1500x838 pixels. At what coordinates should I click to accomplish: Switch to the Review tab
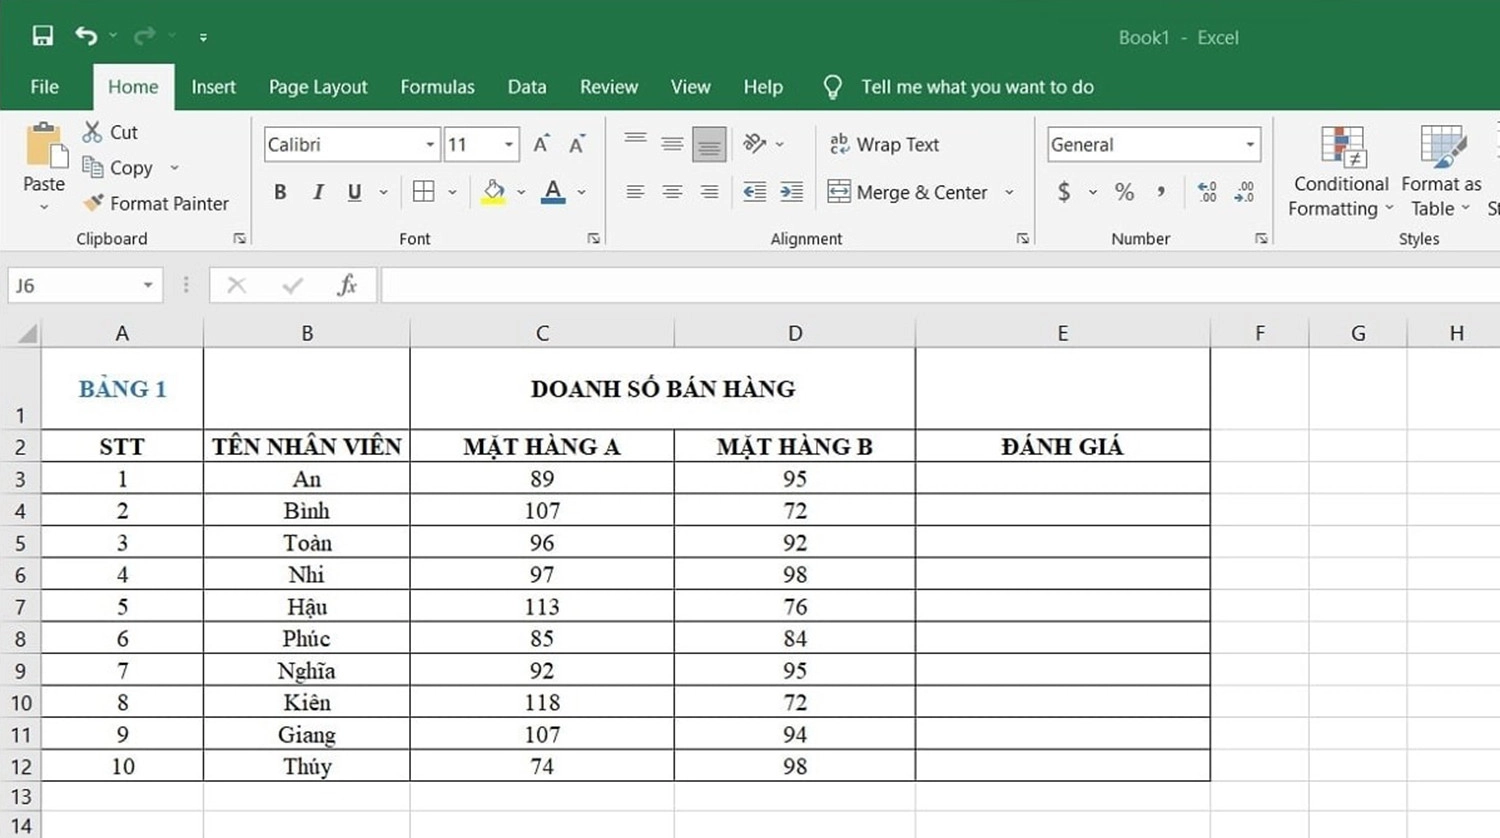(609, 87)
